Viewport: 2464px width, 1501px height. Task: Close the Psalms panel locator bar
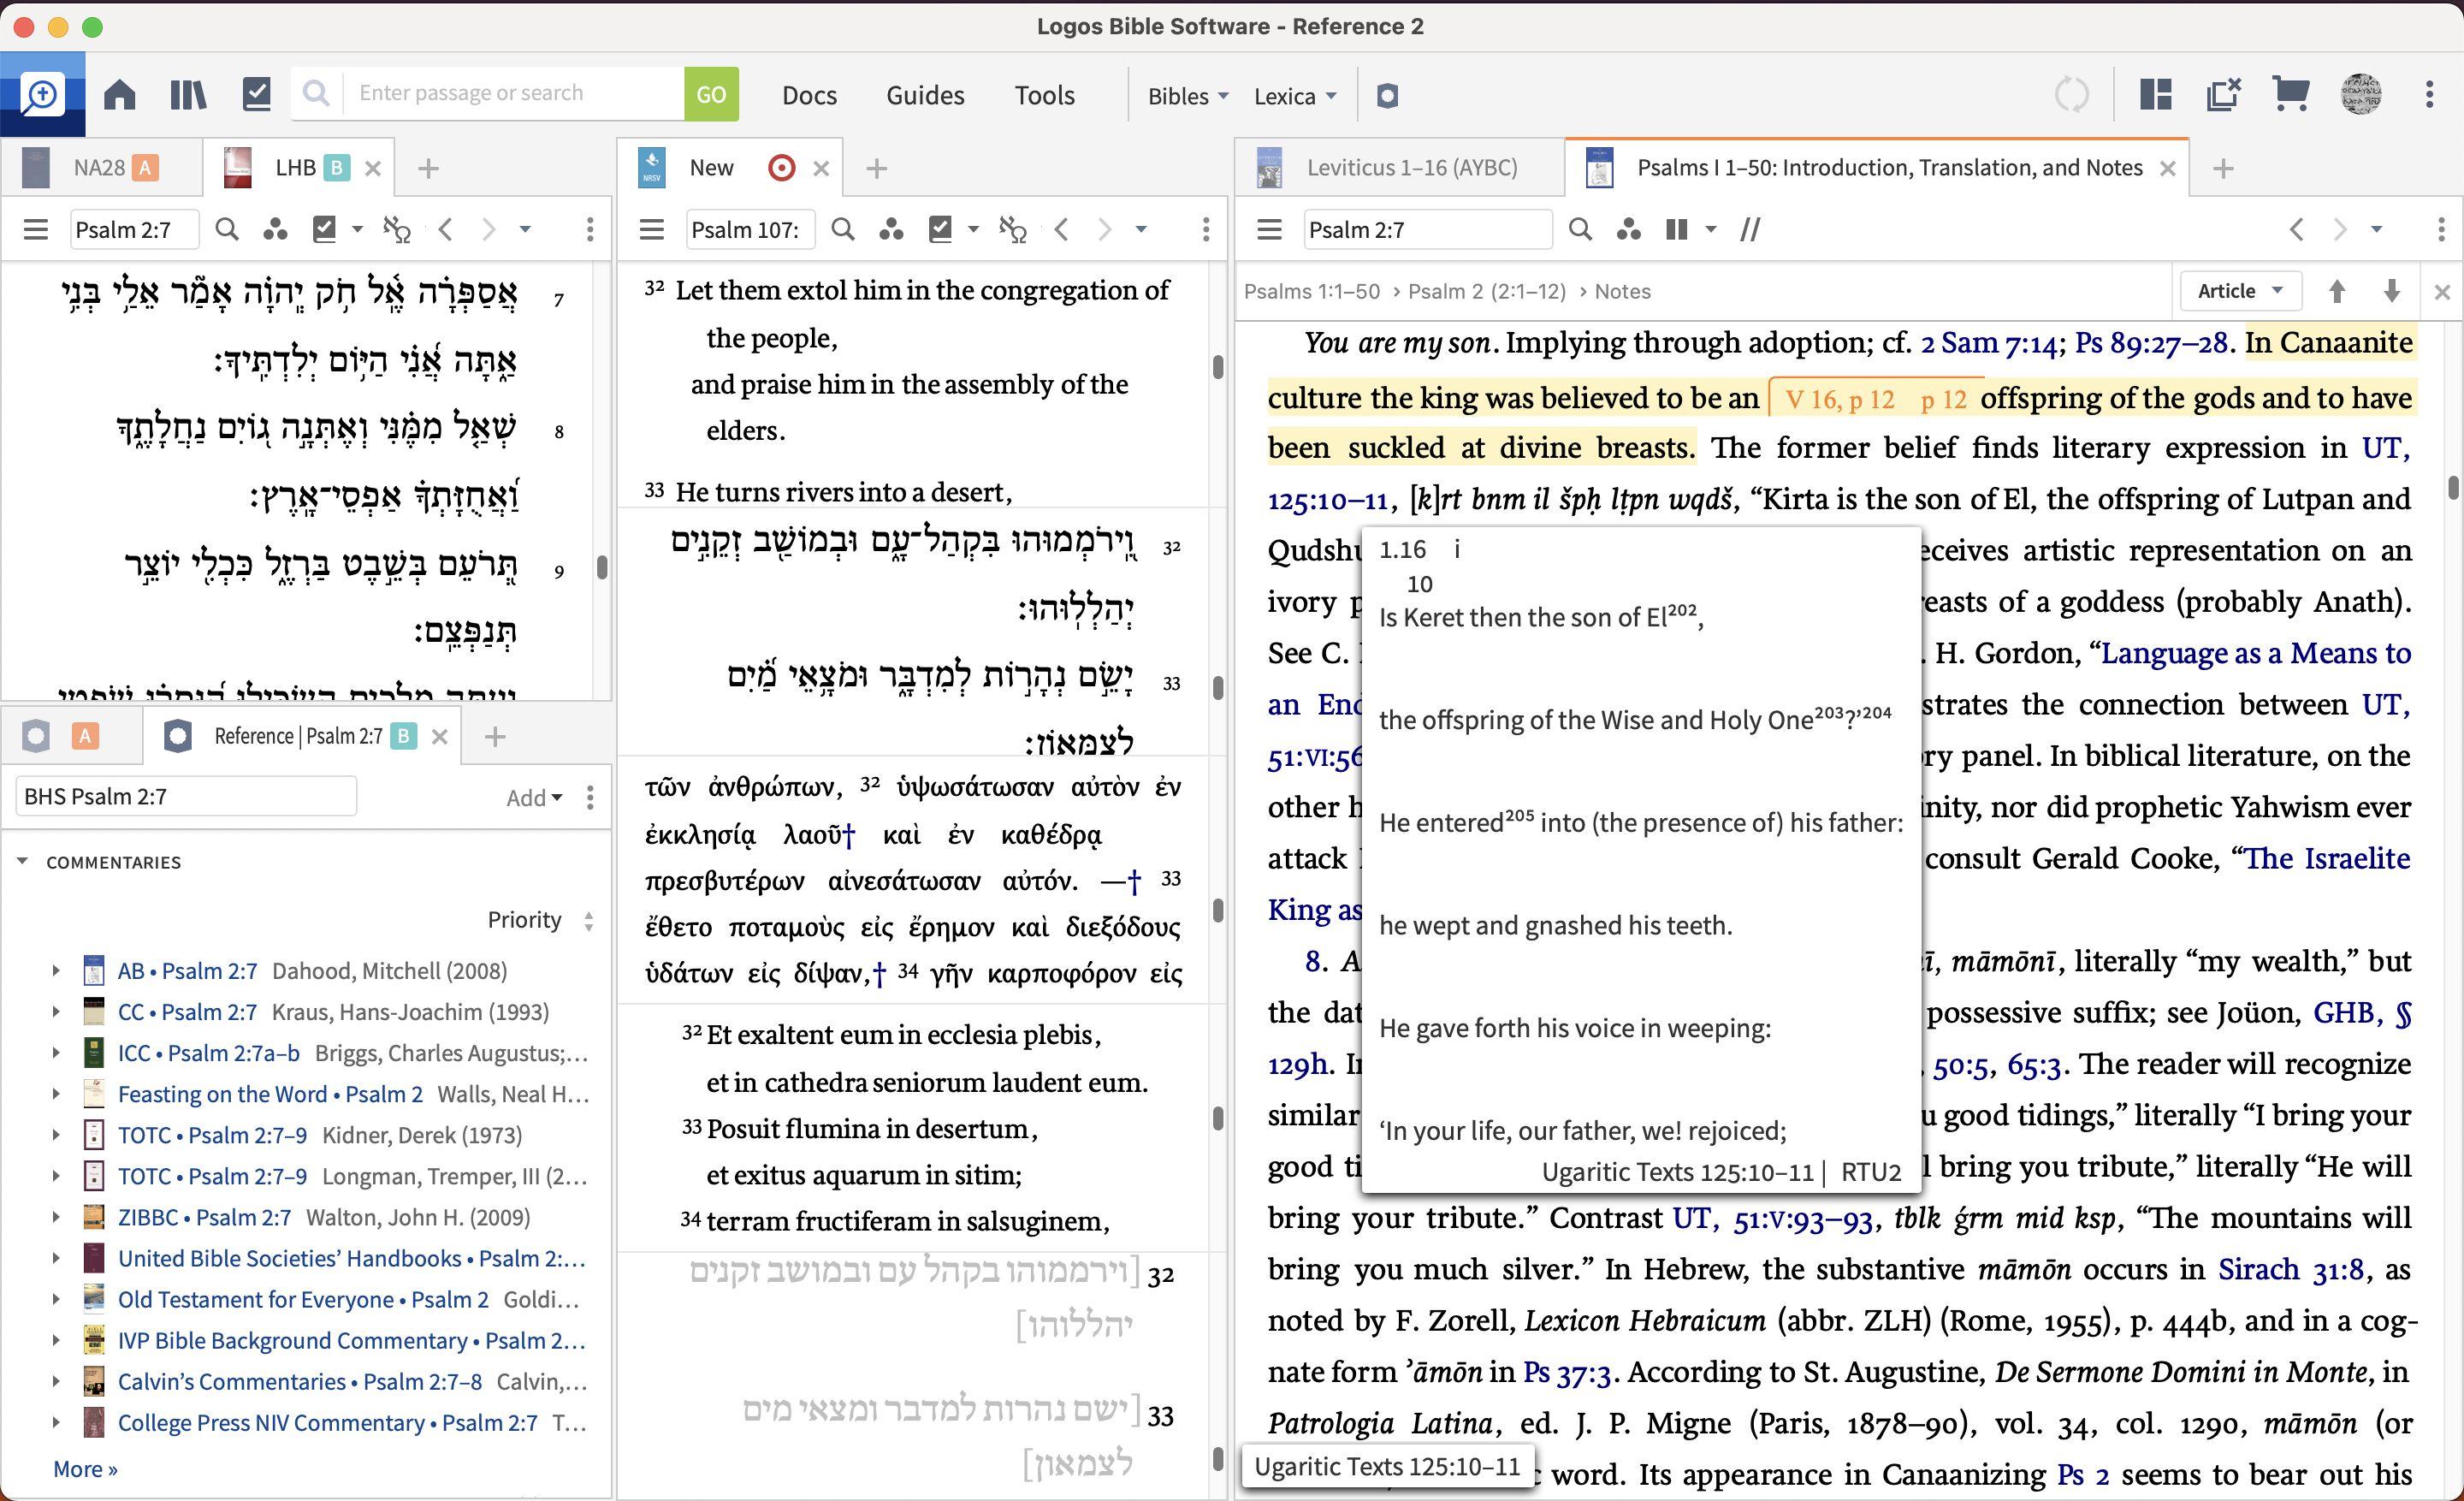pos(2442,292)
